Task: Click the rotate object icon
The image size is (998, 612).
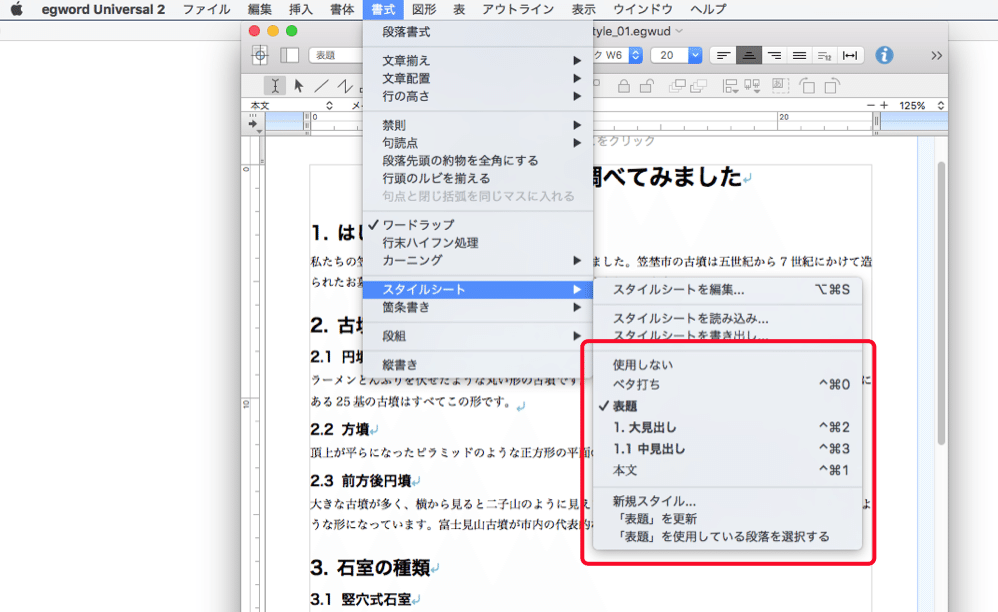Action: pos(807,87)
